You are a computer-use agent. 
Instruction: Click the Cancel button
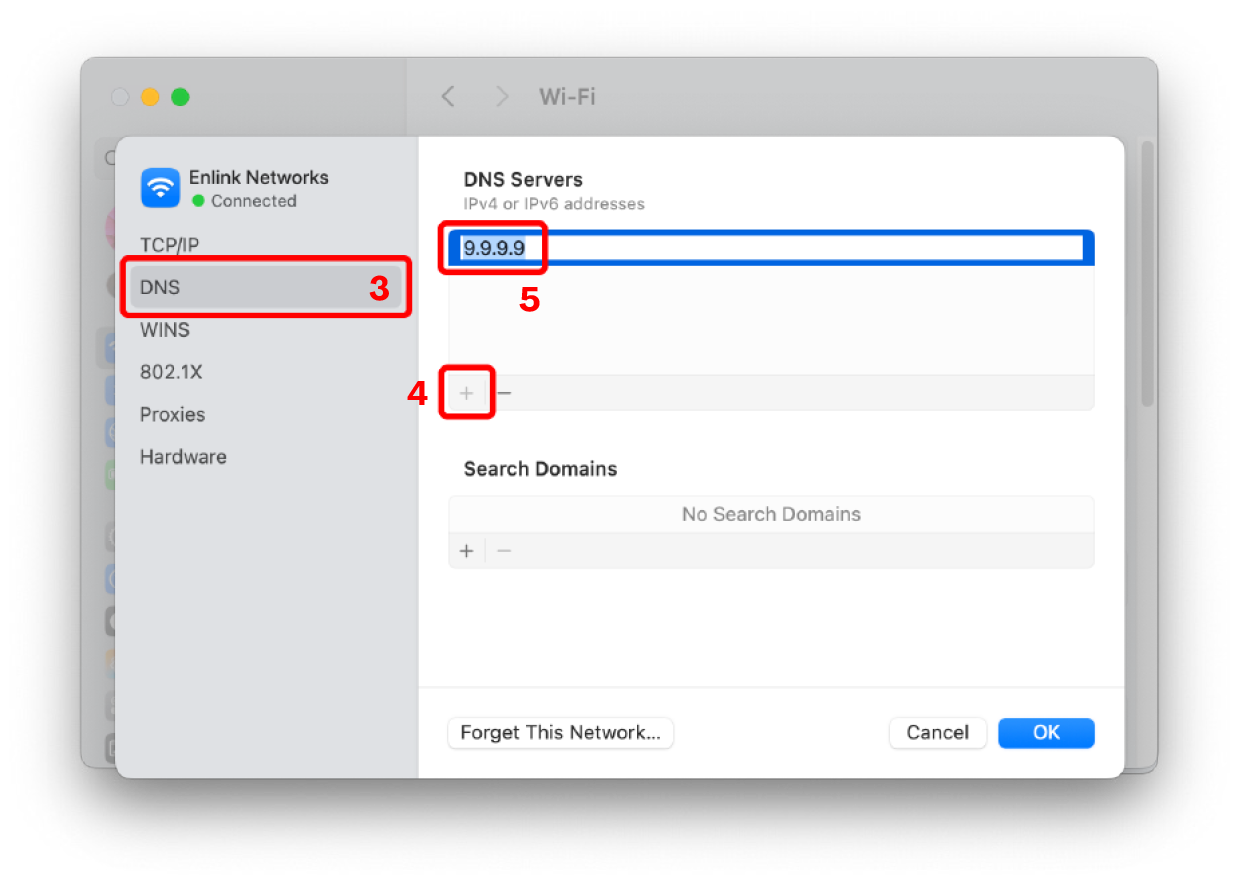point(937,733)
